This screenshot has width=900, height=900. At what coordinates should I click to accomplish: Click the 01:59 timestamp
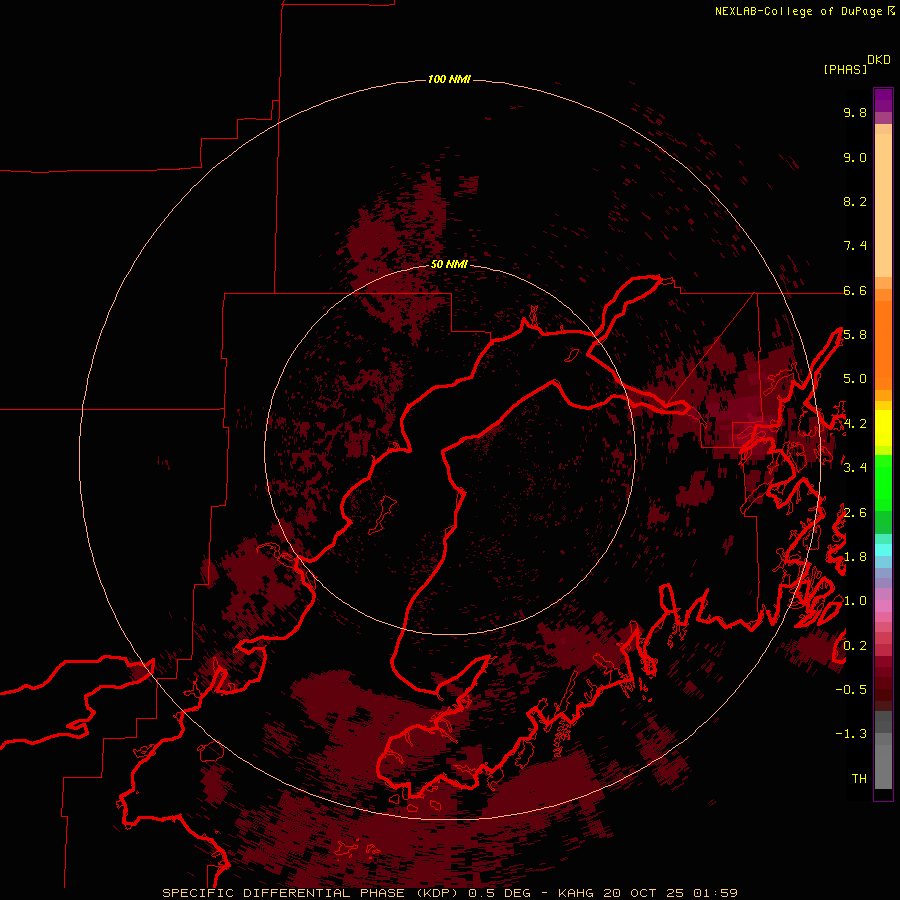[715, 893]
